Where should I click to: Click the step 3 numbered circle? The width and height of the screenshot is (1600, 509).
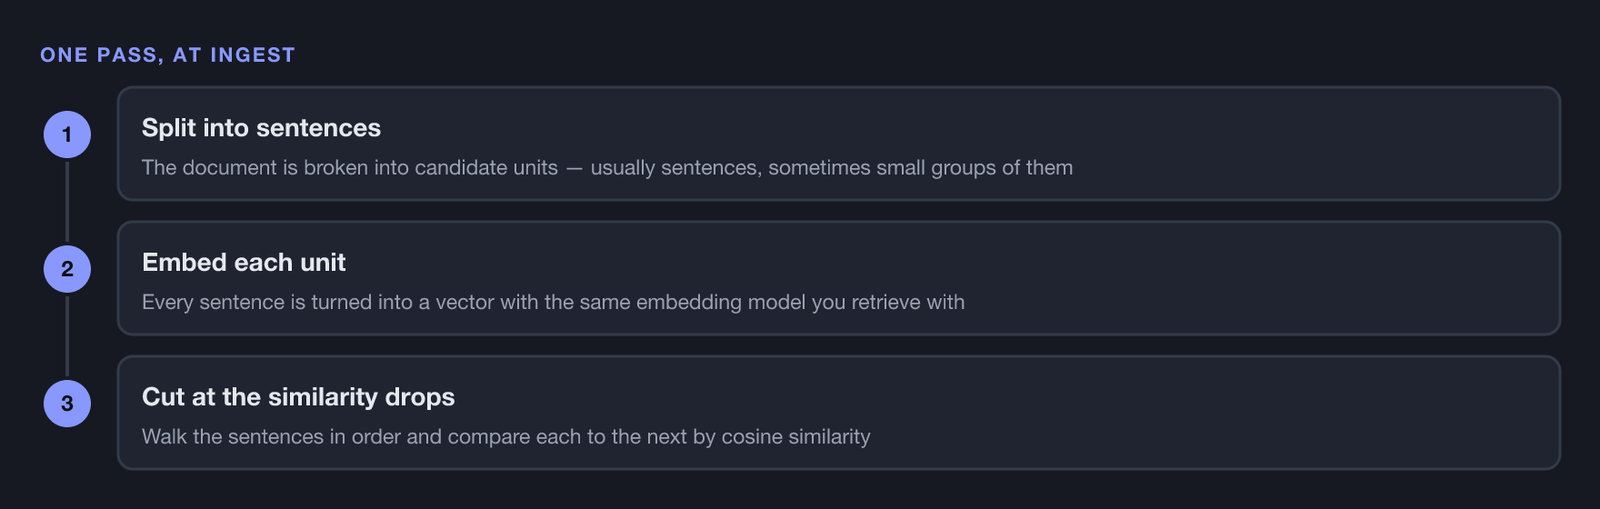(x=67, y=403)
